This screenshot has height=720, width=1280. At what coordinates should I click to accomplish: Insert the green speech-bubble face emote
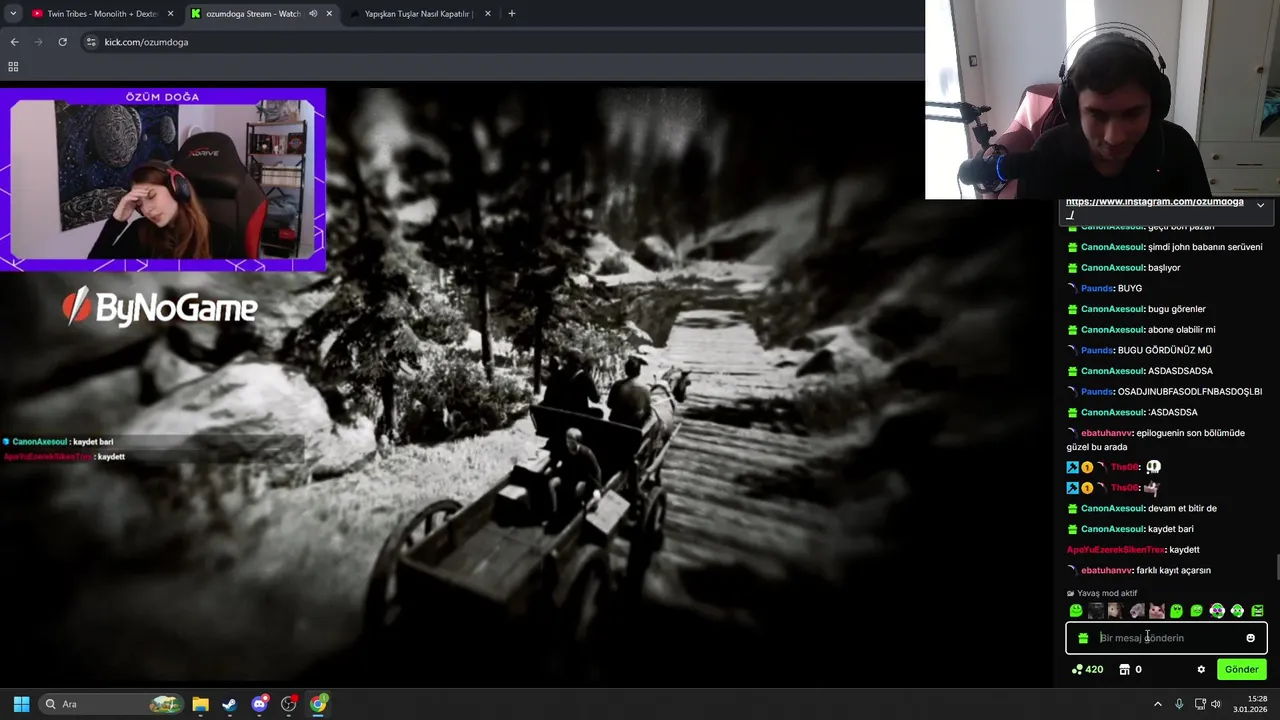[1197, 611]
